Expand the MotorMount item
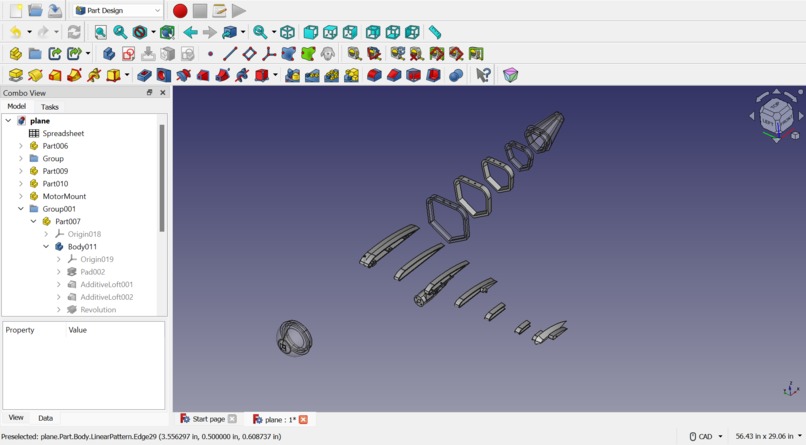806x445 pixels. (x=21, y=196)
